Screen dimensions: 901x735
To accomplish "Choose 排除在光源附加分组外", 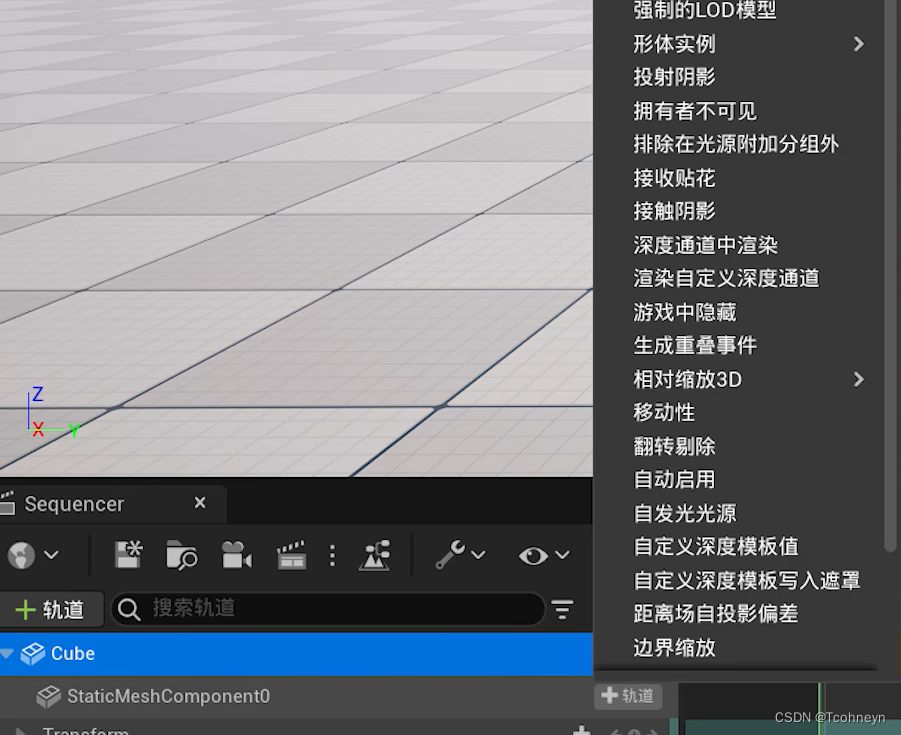I will (736, 144).
